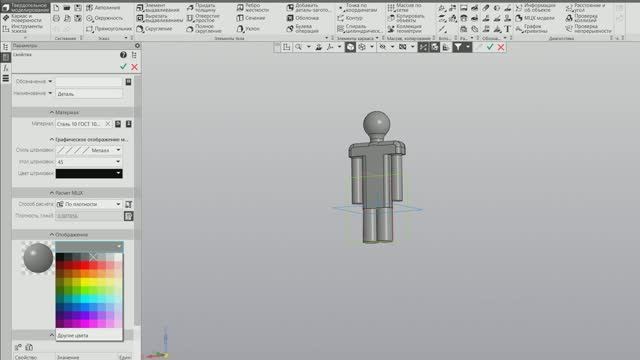Add a Ребро жесткости rib

pyautogui.click(x=253, y=8)
